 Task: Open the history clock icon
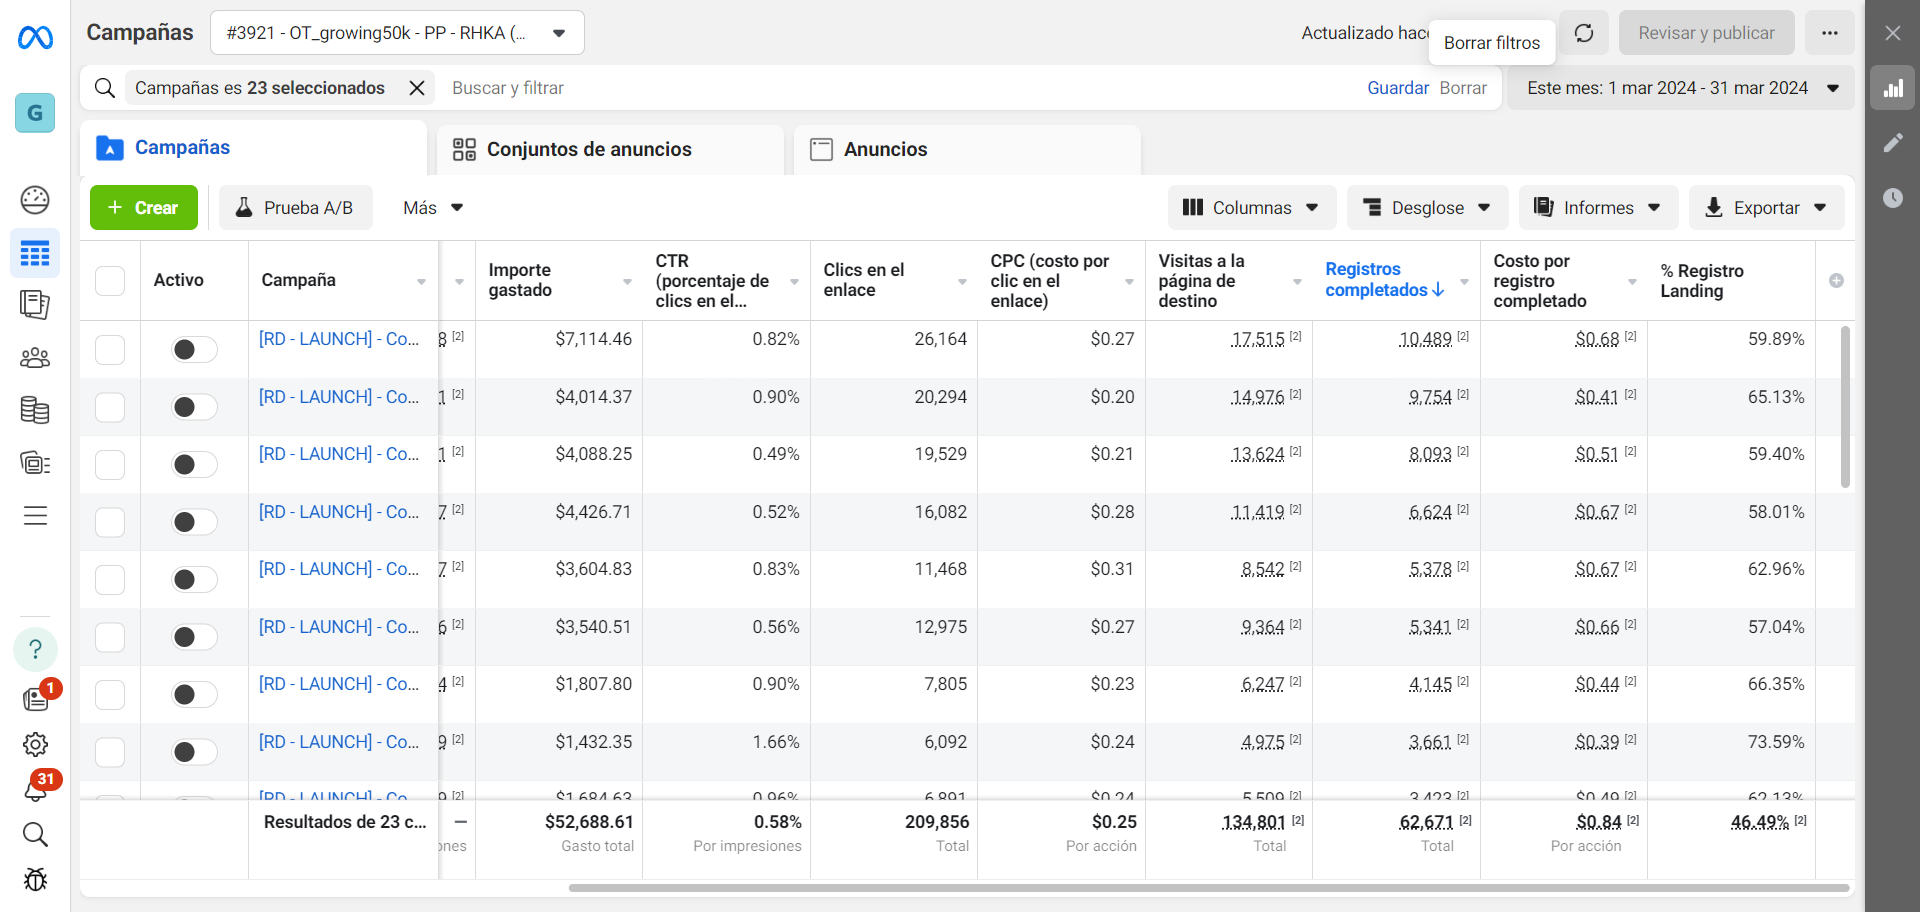[1893, 197]
